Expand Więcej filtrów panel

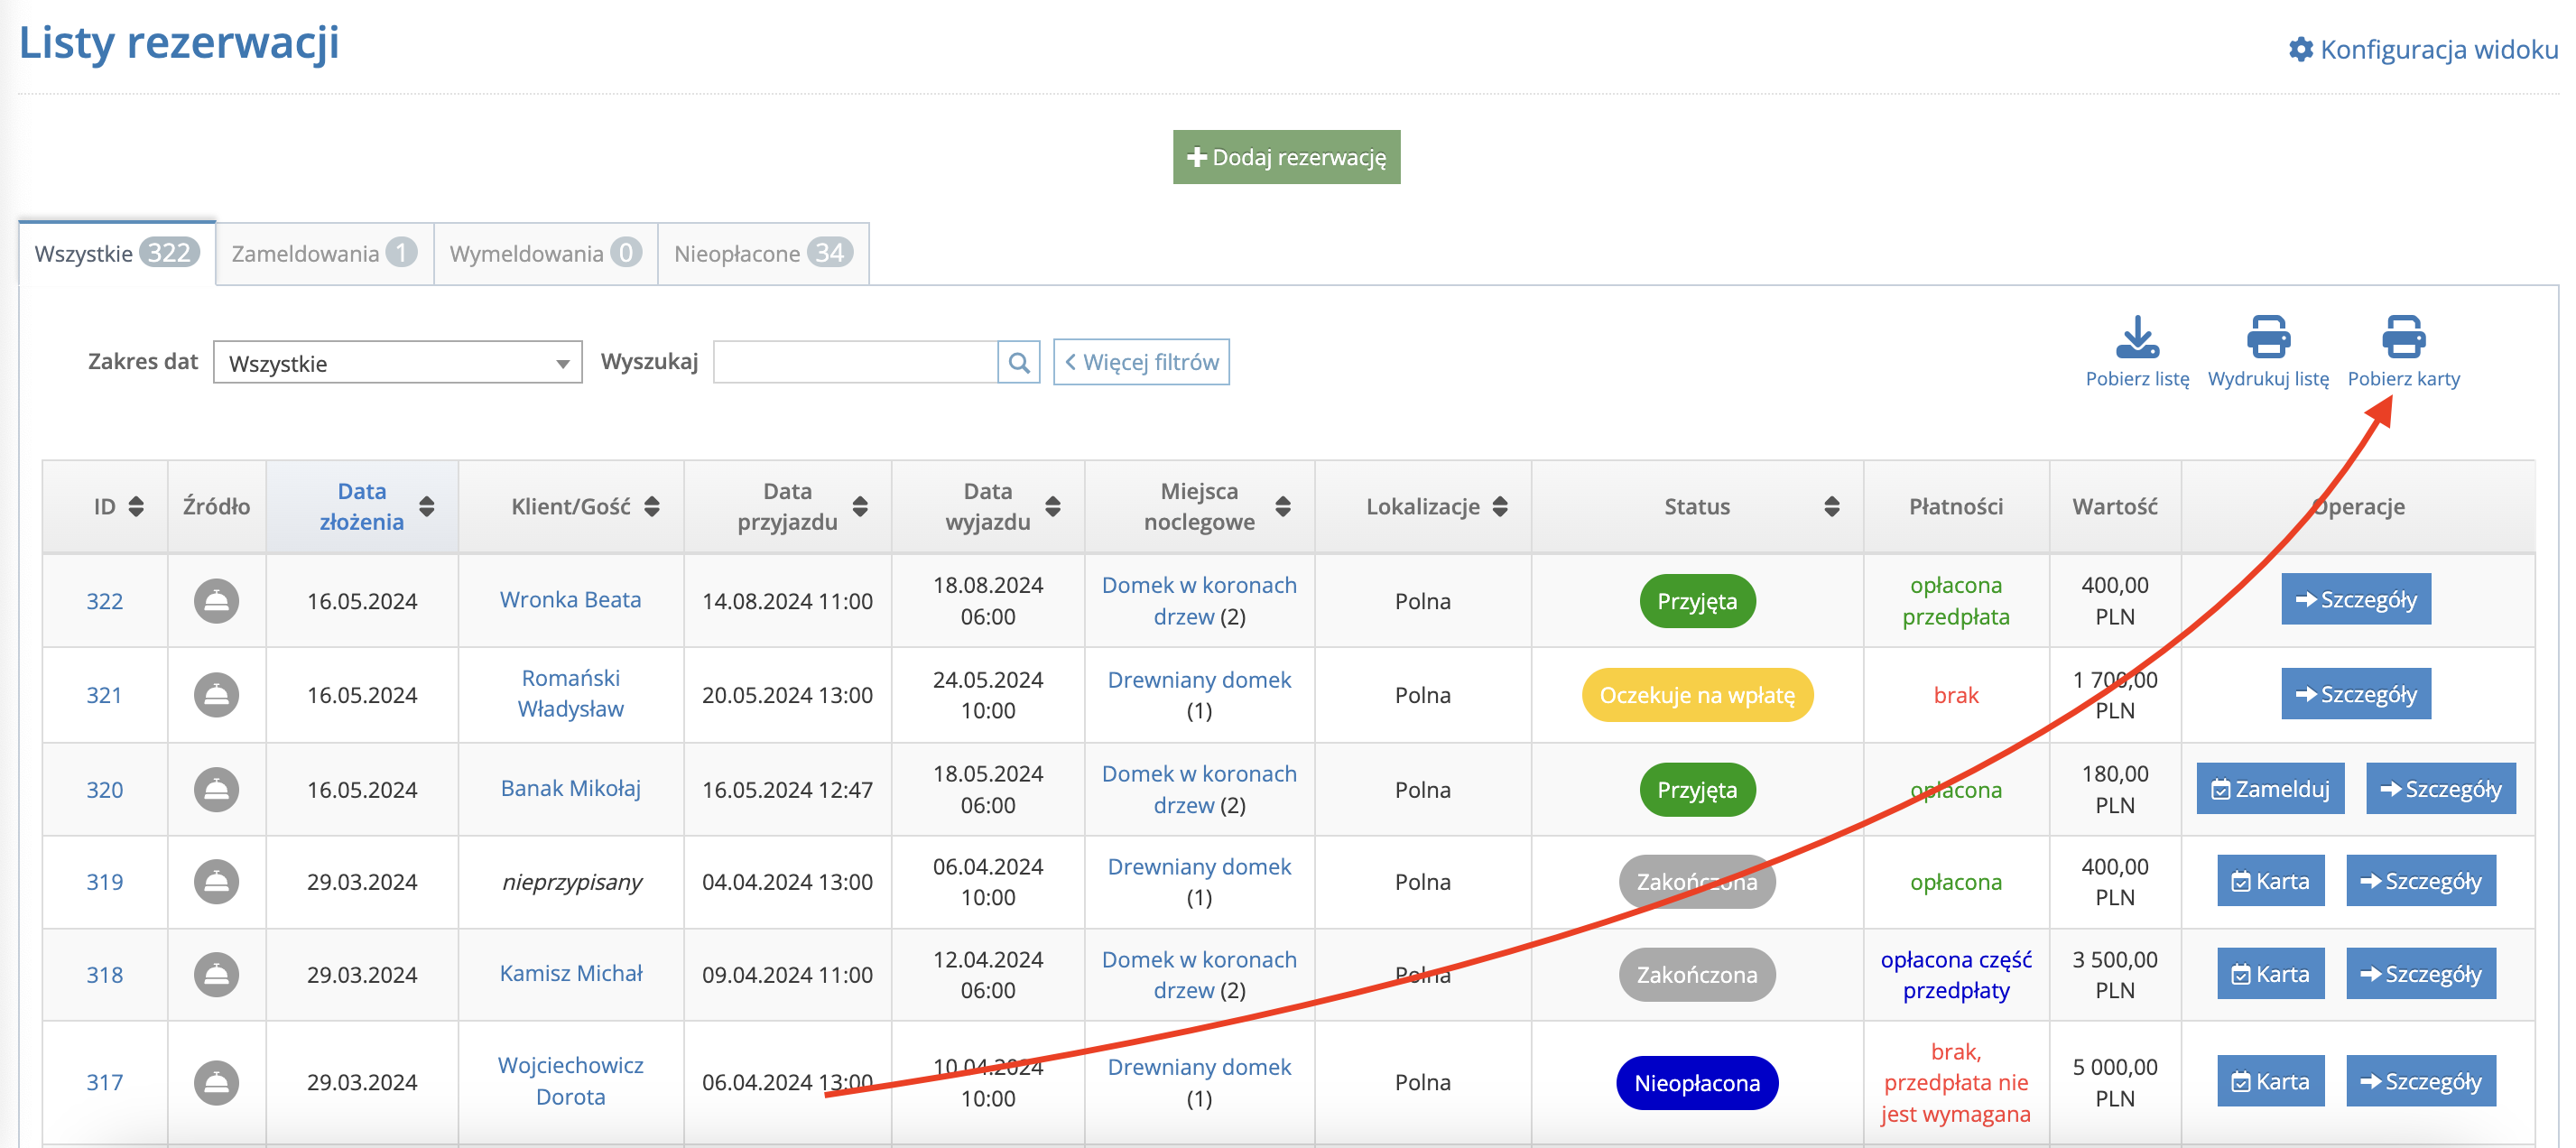[x=1141, y=362]
